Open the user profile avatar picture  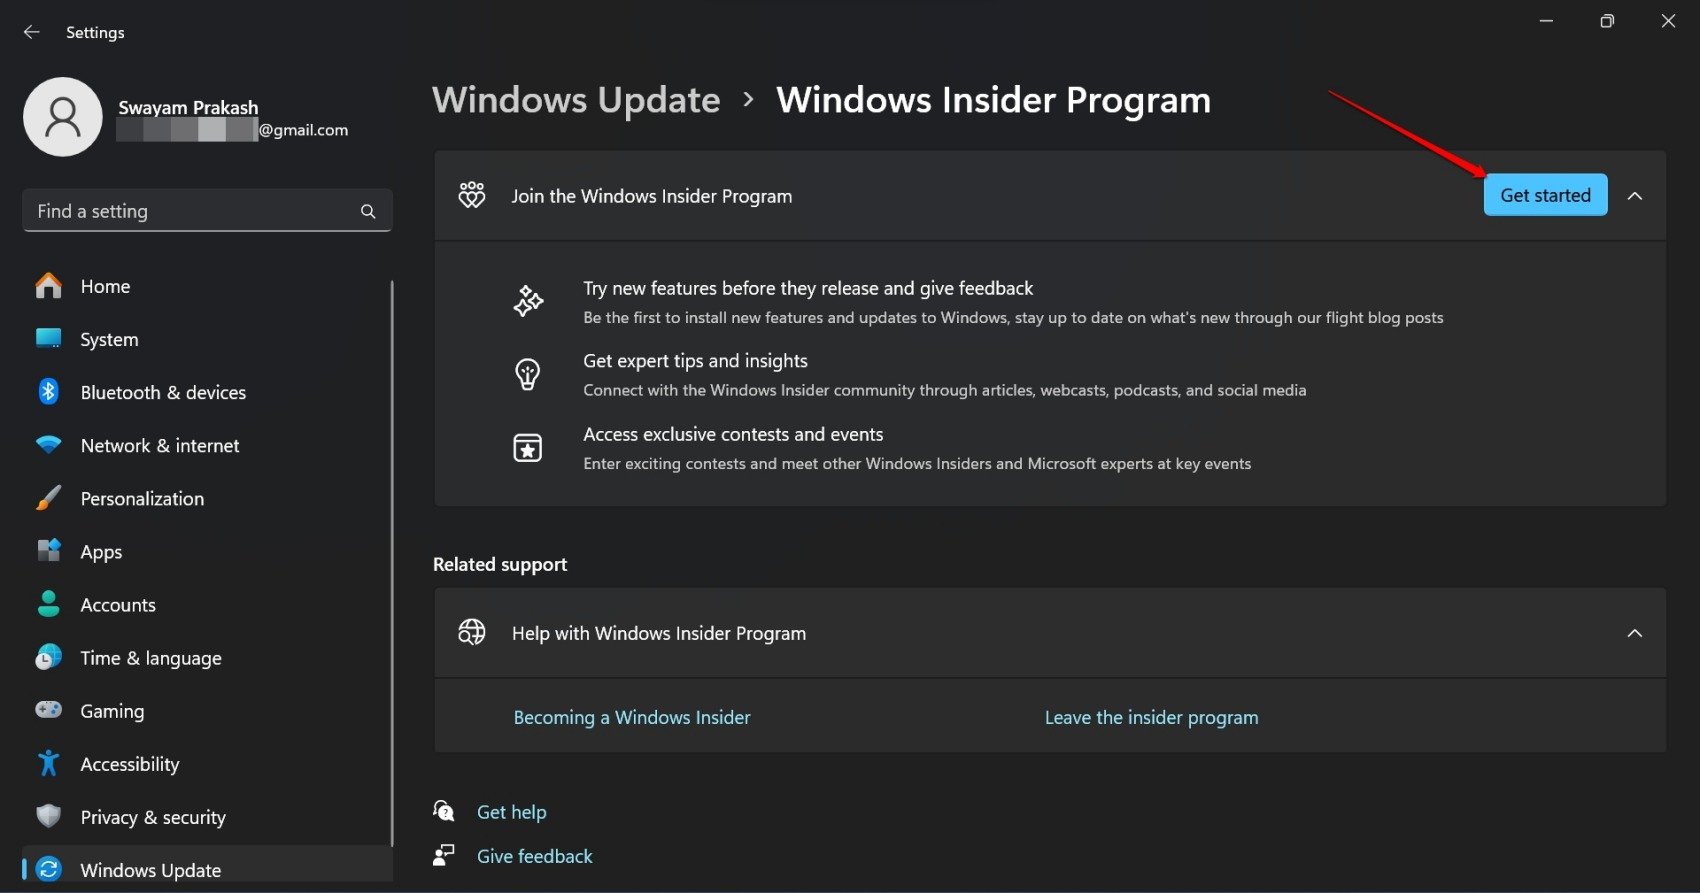(62, 116)
